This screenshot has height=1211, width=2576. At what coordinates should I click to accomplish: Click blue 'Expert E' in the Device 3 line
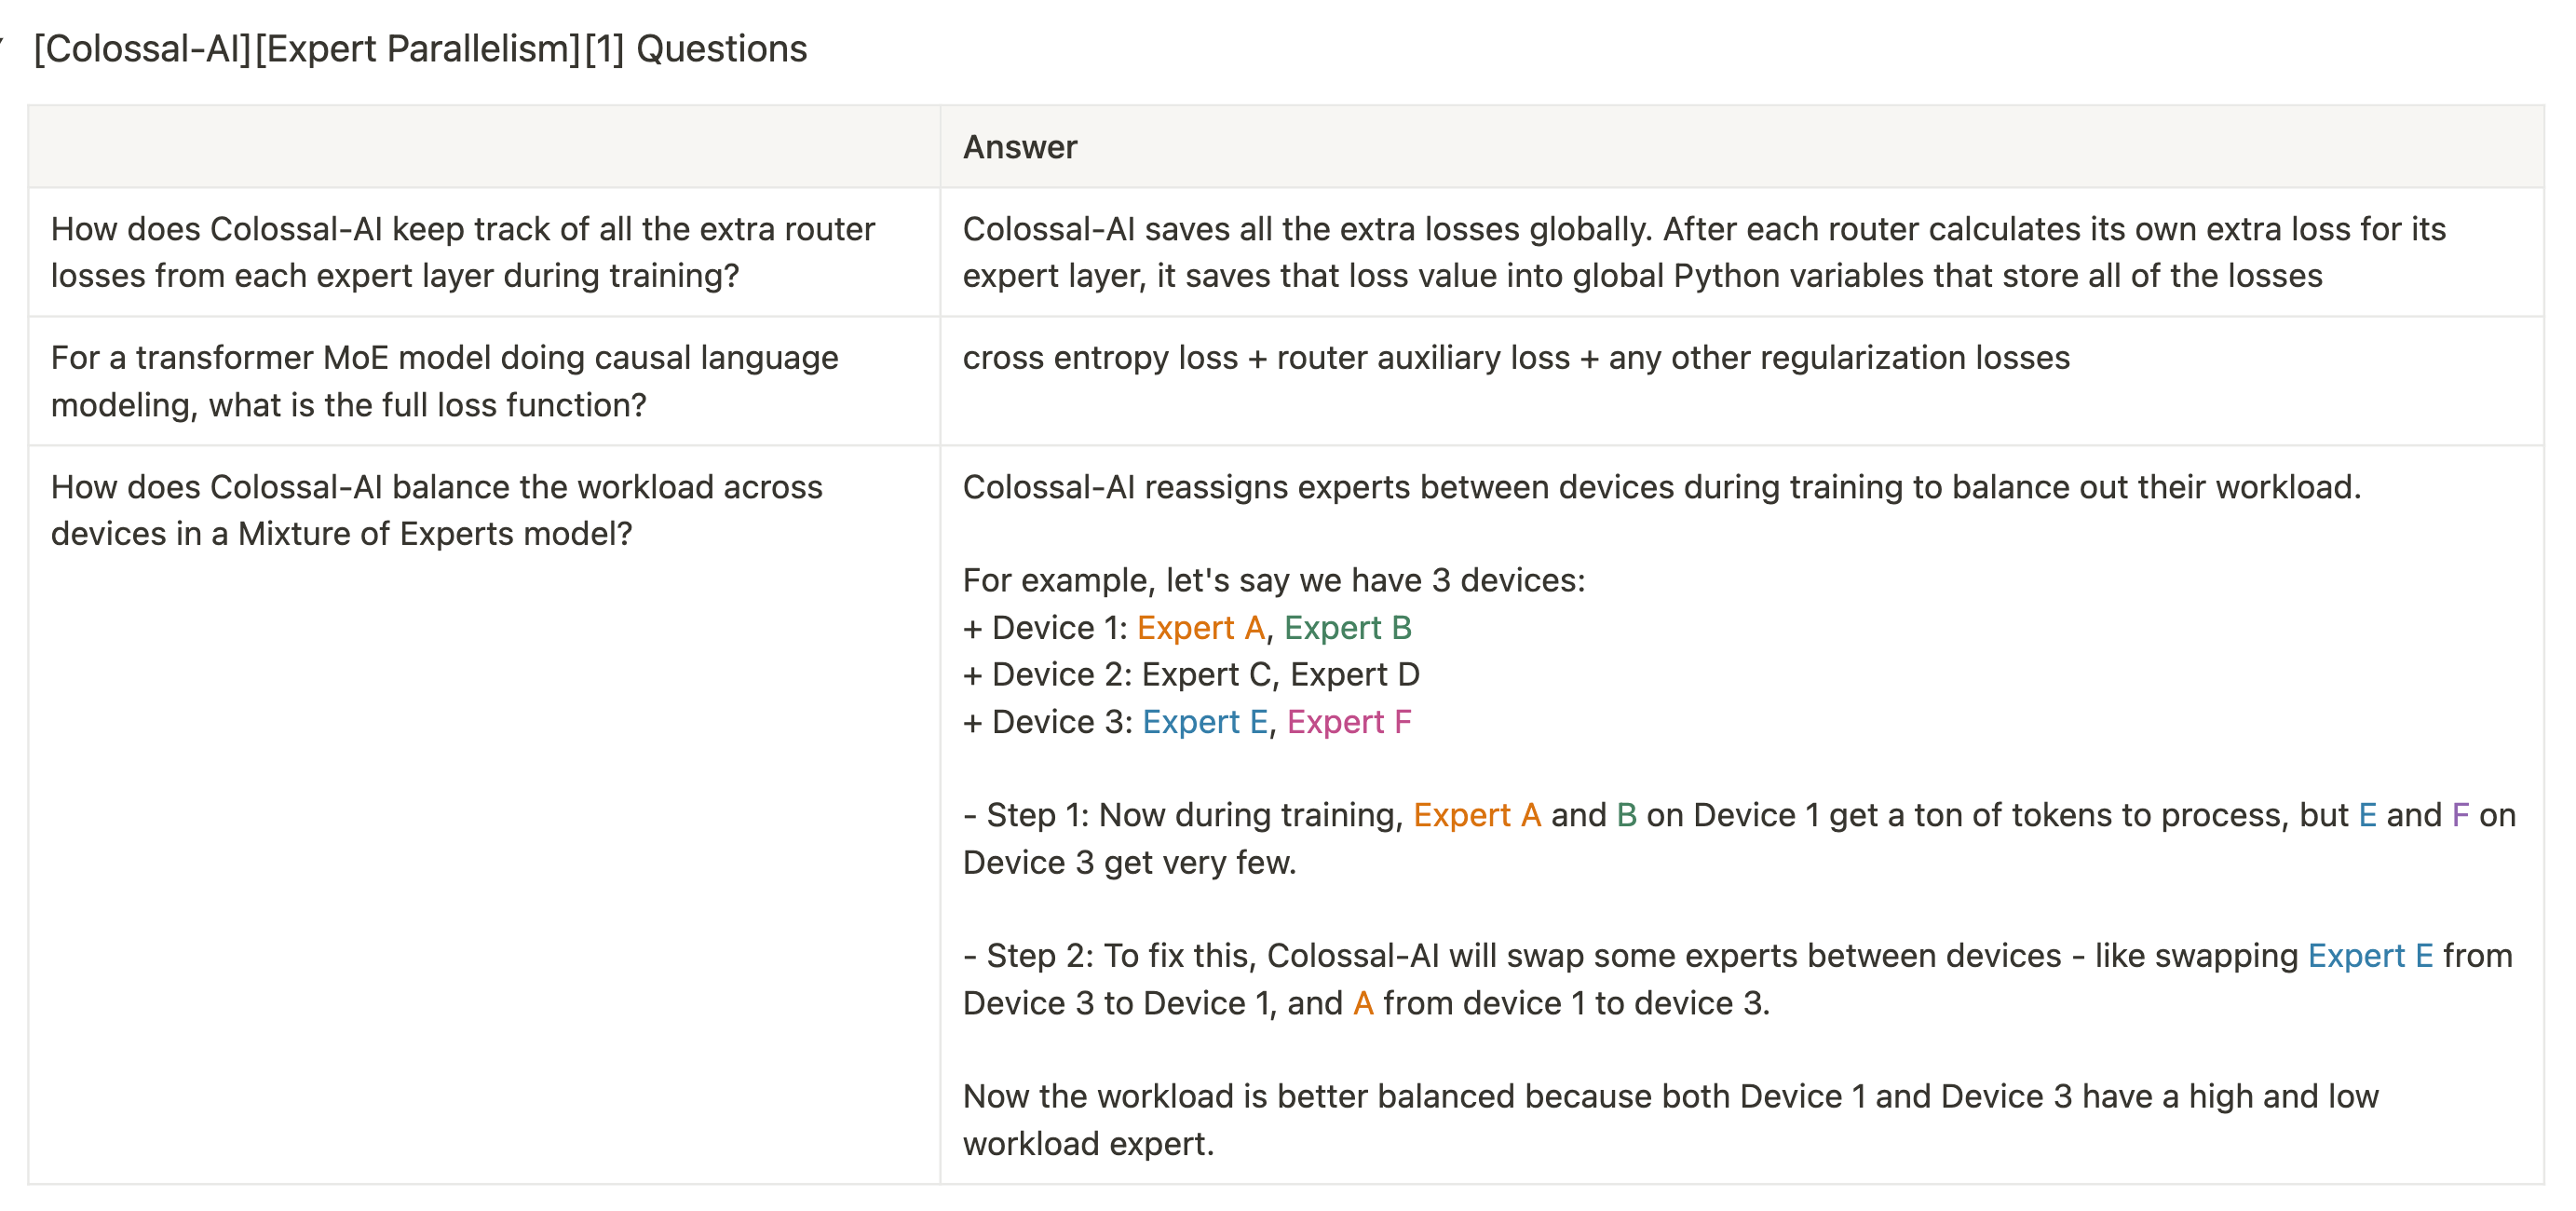point(1205,722)
